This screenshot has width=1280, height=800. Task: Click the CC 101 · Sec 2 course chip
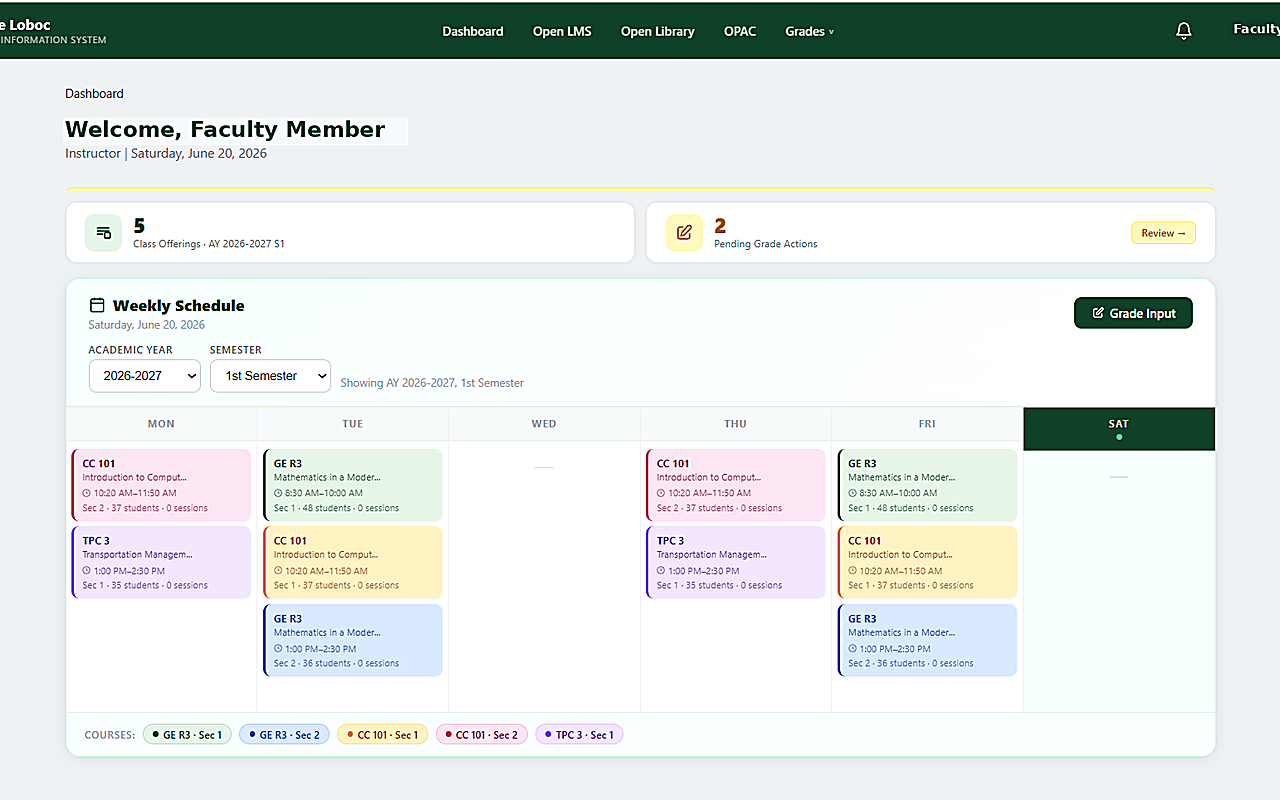pyautogui.click(x=482, y=735)
